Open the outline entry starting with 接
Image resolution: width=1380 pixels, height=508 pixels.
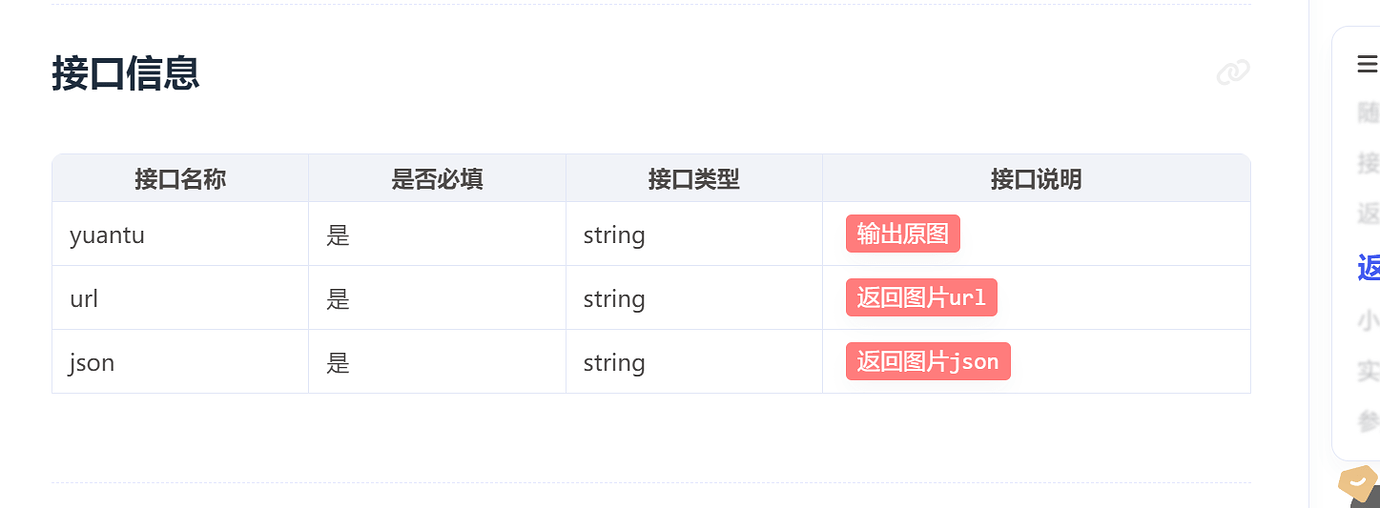[x=1368, y=163]
